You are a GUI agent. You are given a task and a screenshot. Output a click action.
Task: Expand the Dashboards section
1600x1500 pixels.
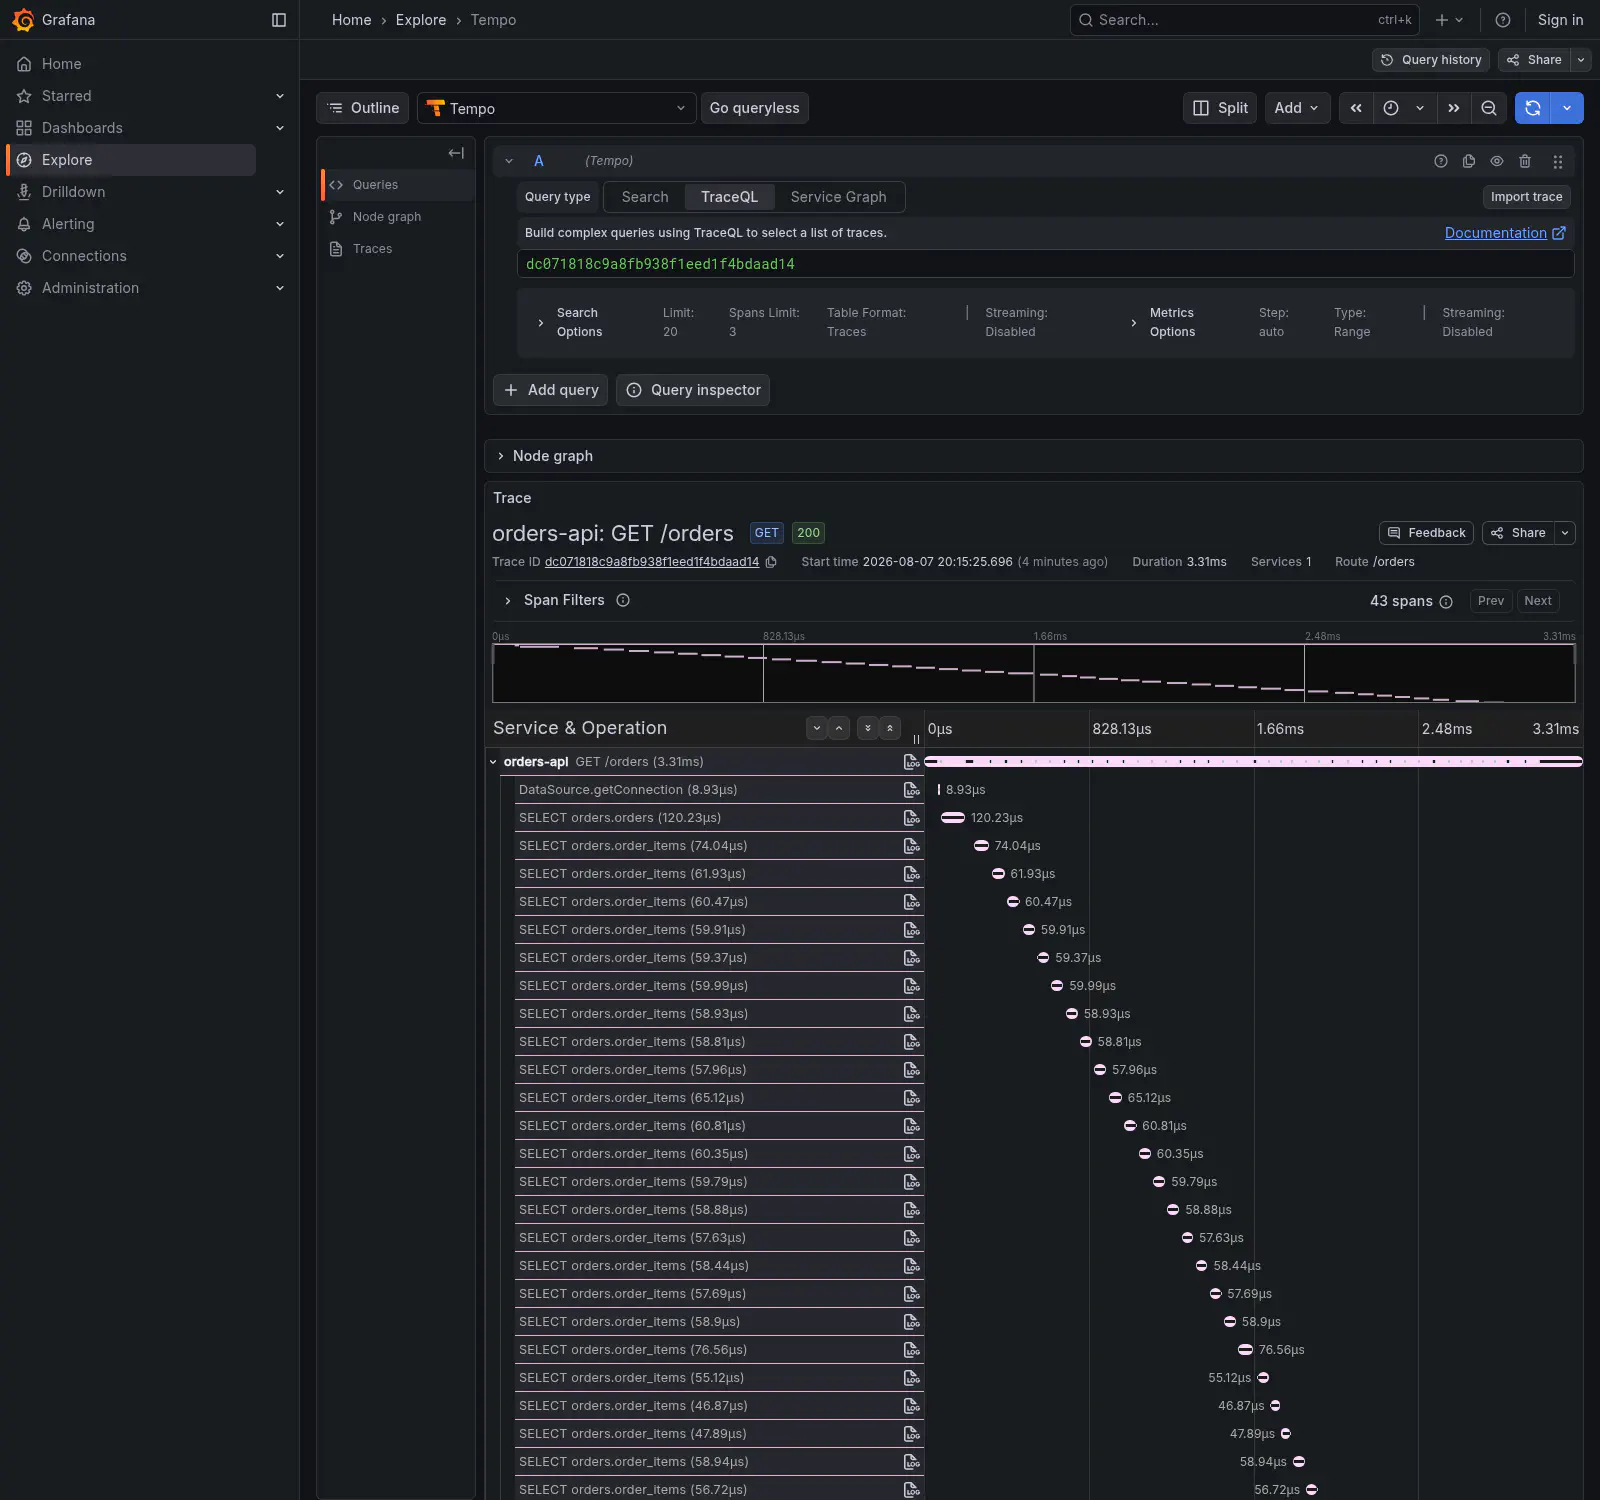[x=280, y=128]
